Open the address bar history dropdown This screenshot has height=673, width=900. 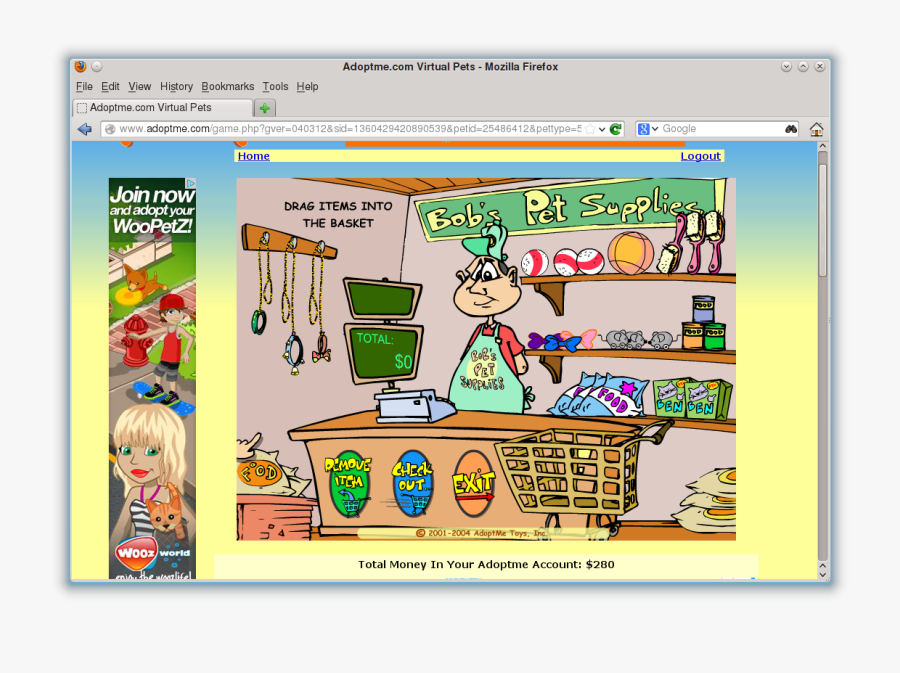pyautogui.click(x=601, y=128)
